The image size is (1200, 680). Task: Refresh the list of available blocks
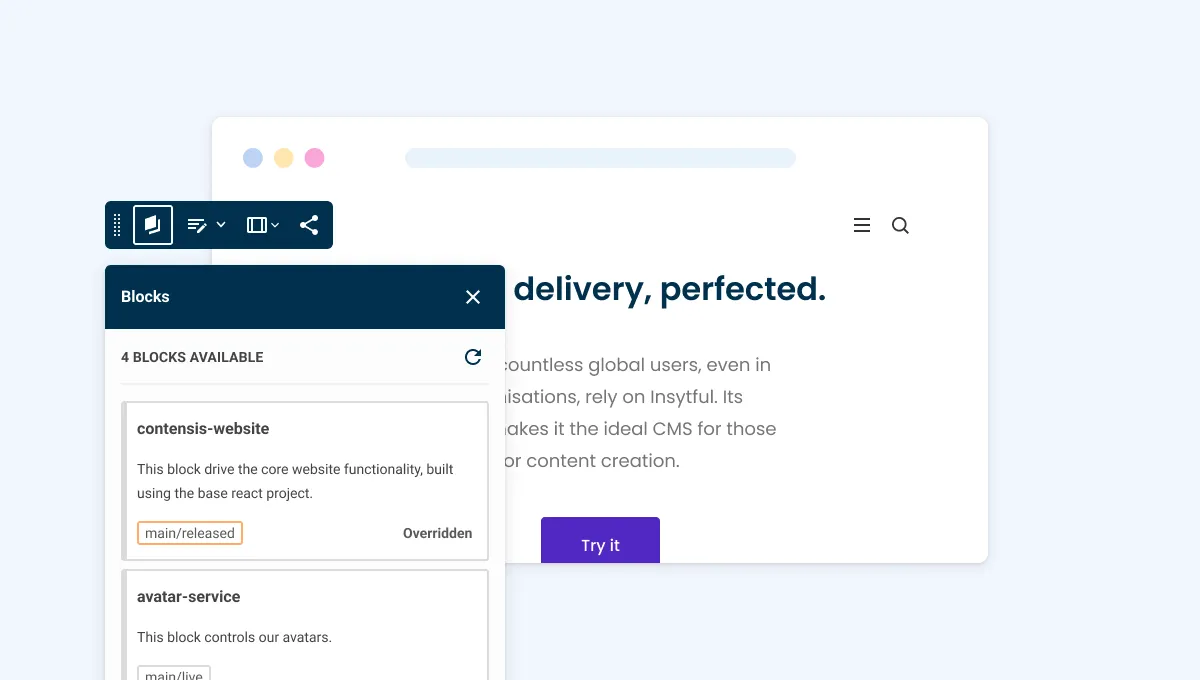472,357
